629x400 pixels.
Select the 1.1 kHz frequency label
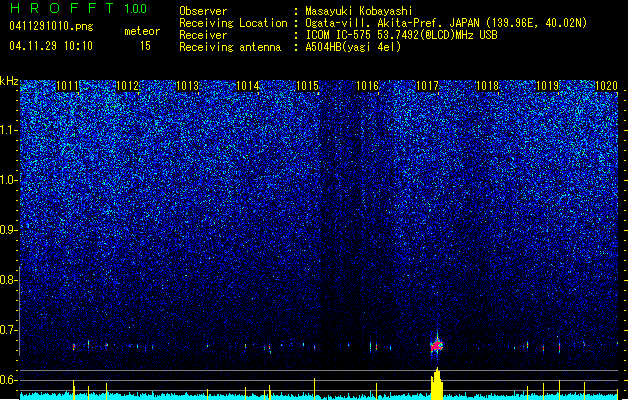(8, 130)
